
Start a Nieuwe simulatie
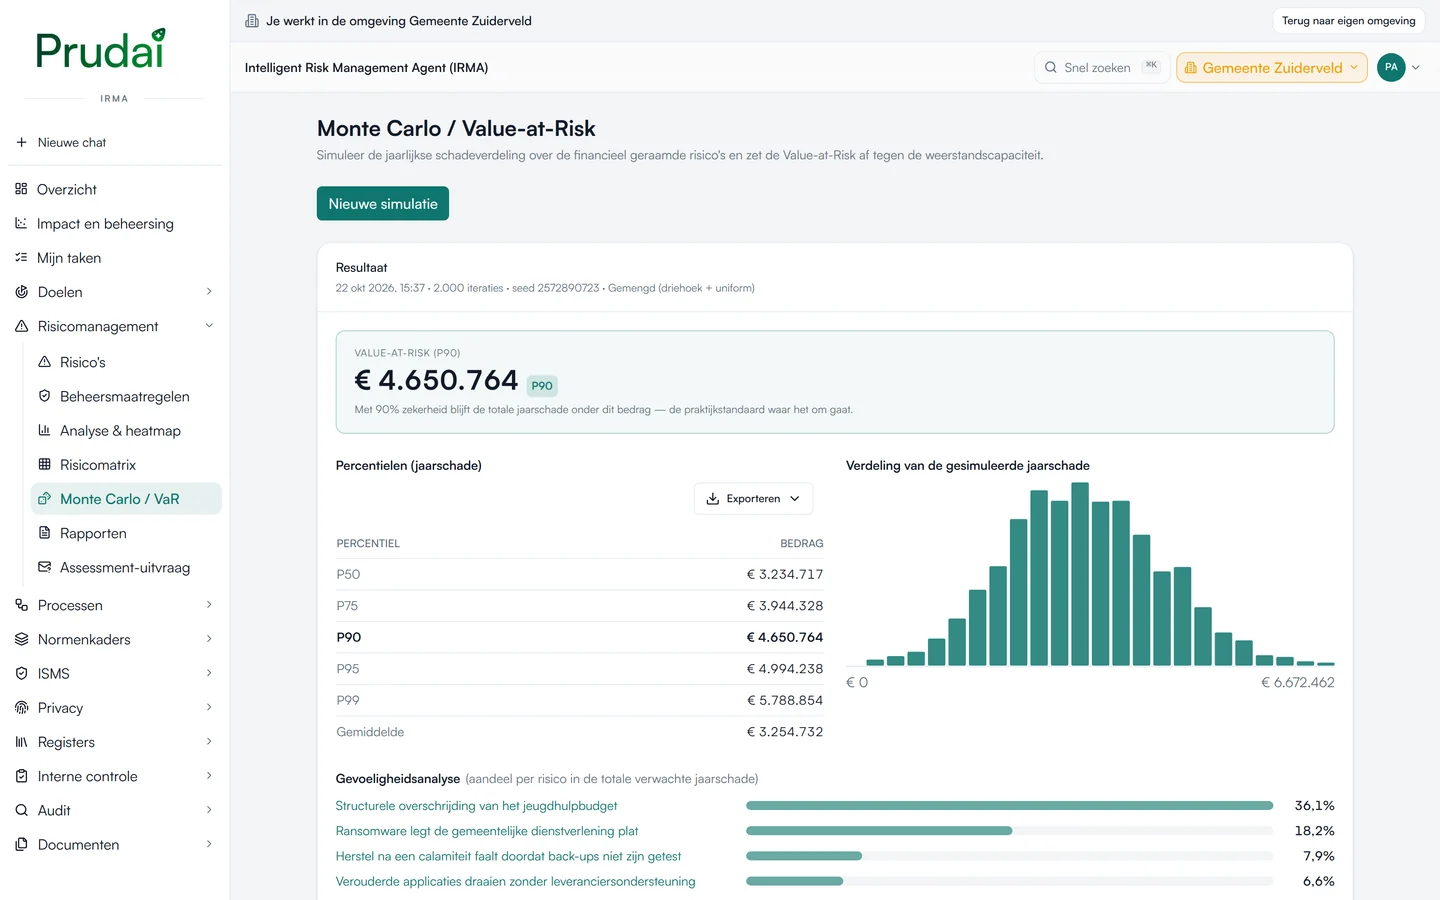383,203
